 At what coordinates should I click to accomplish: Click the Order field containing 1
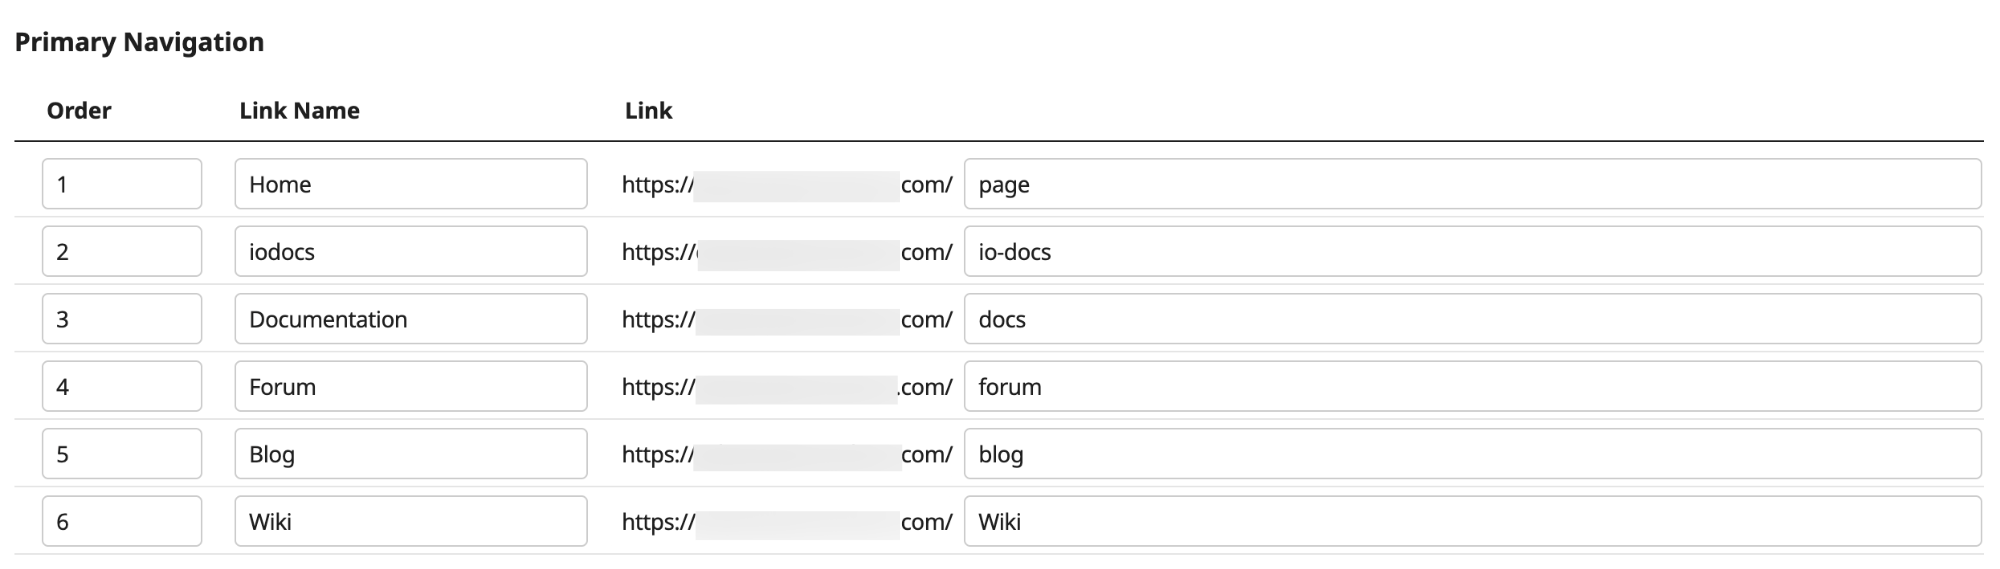tap(122, 184)
